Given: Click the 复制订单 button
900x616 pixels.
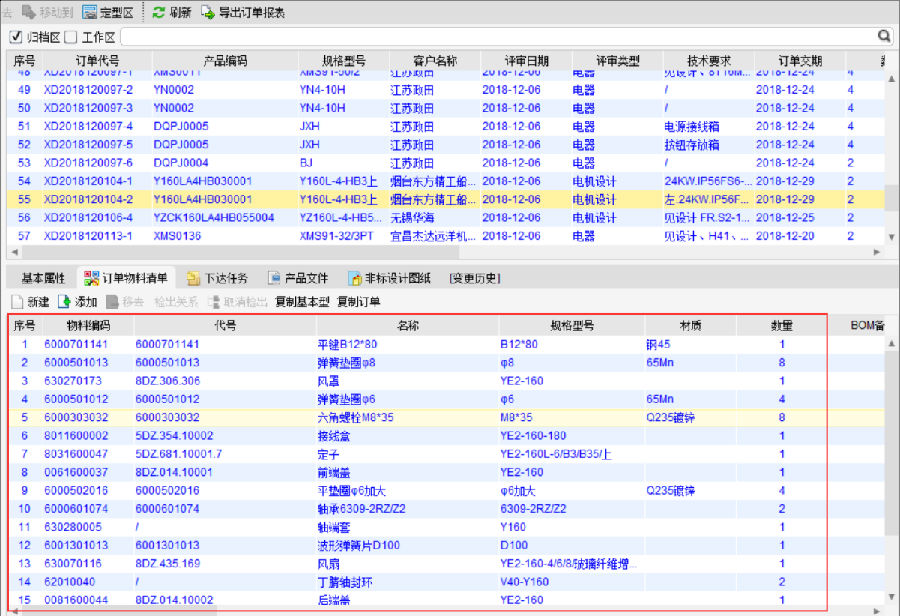Looking at the screenshot, I should (358, 302).
